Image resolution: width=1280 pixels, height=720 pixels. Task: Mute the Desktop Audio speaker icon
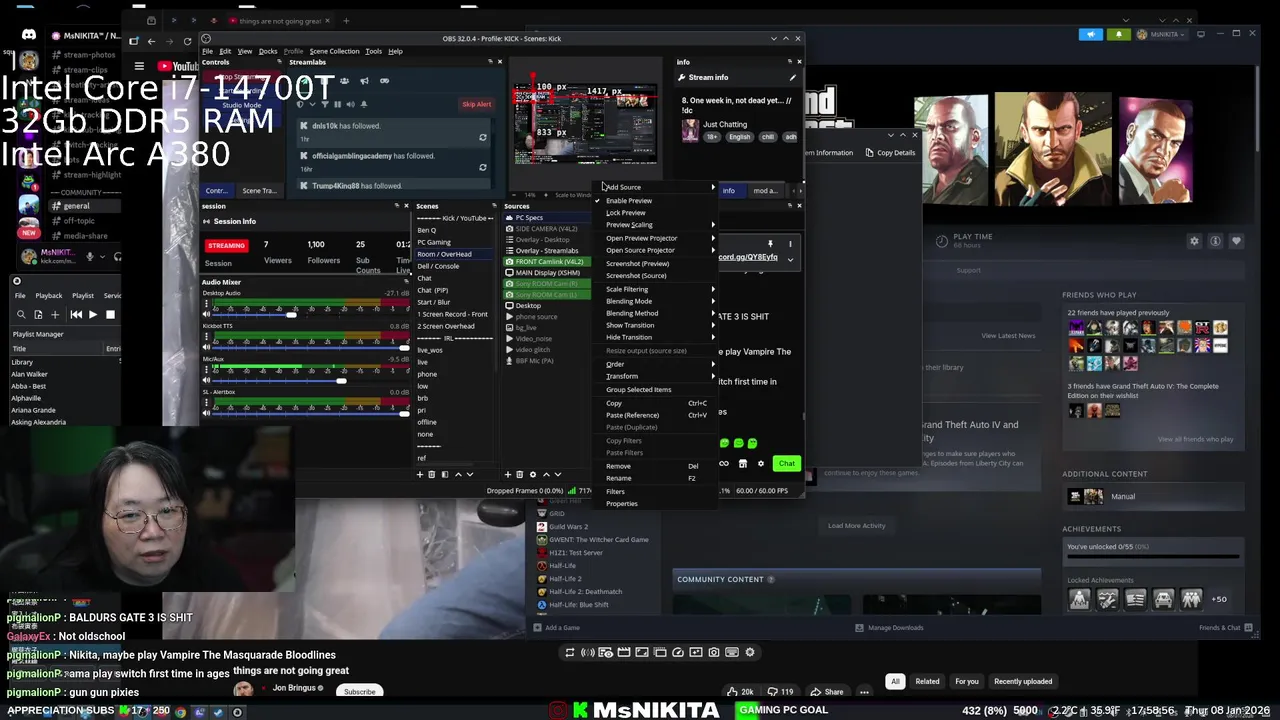coord(206,314)
